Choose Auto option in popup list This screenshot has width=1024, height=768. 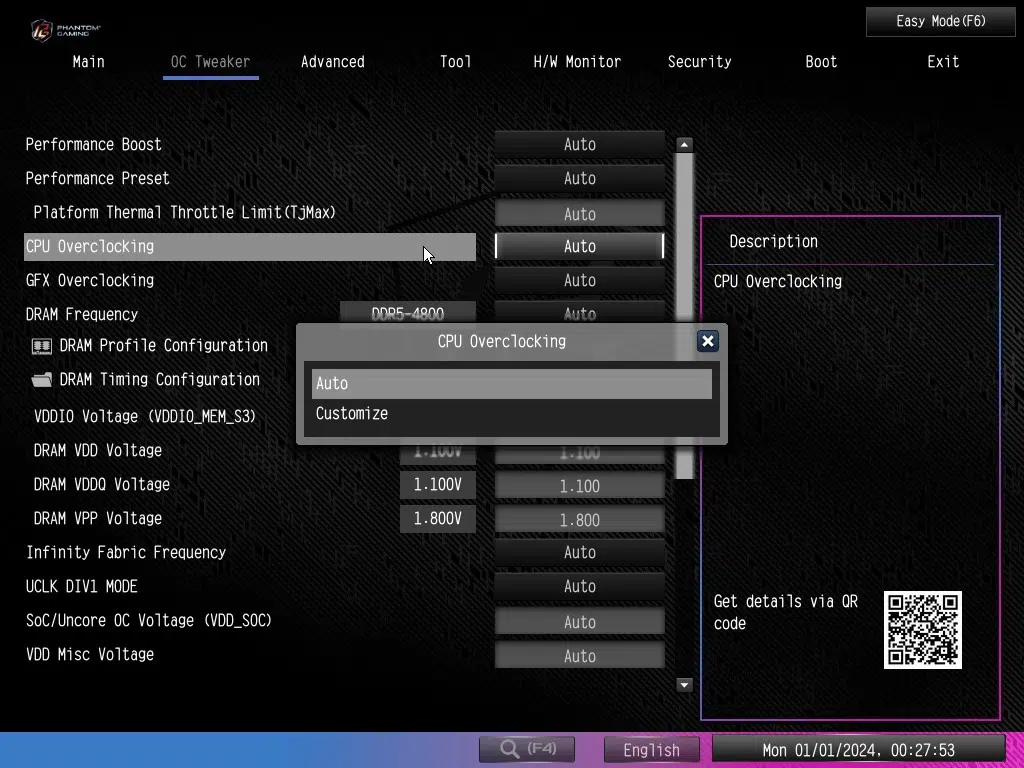511,384
